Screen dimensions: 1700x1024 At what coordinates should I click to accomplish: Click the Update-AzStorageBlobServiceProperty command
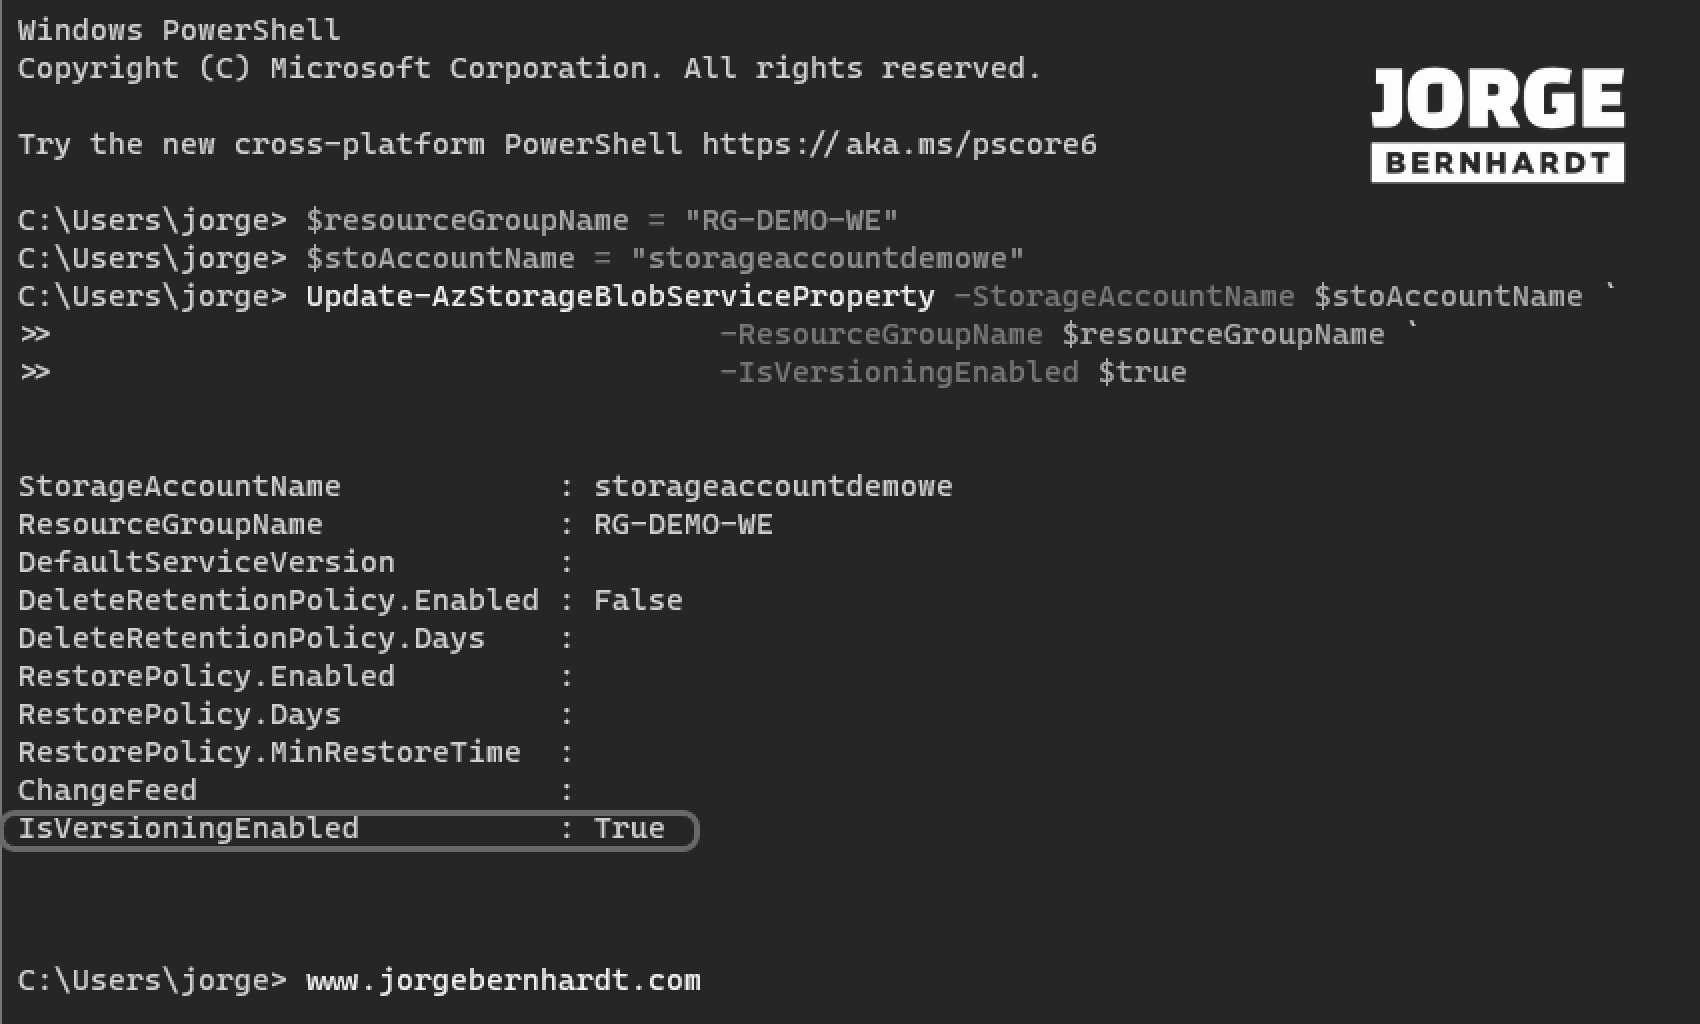(x=620, y=297)
